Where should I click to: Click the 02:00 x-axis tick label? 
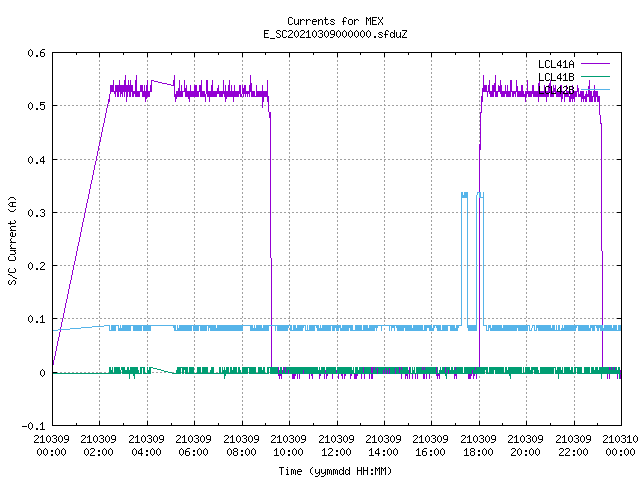click(x=98, y=452)
